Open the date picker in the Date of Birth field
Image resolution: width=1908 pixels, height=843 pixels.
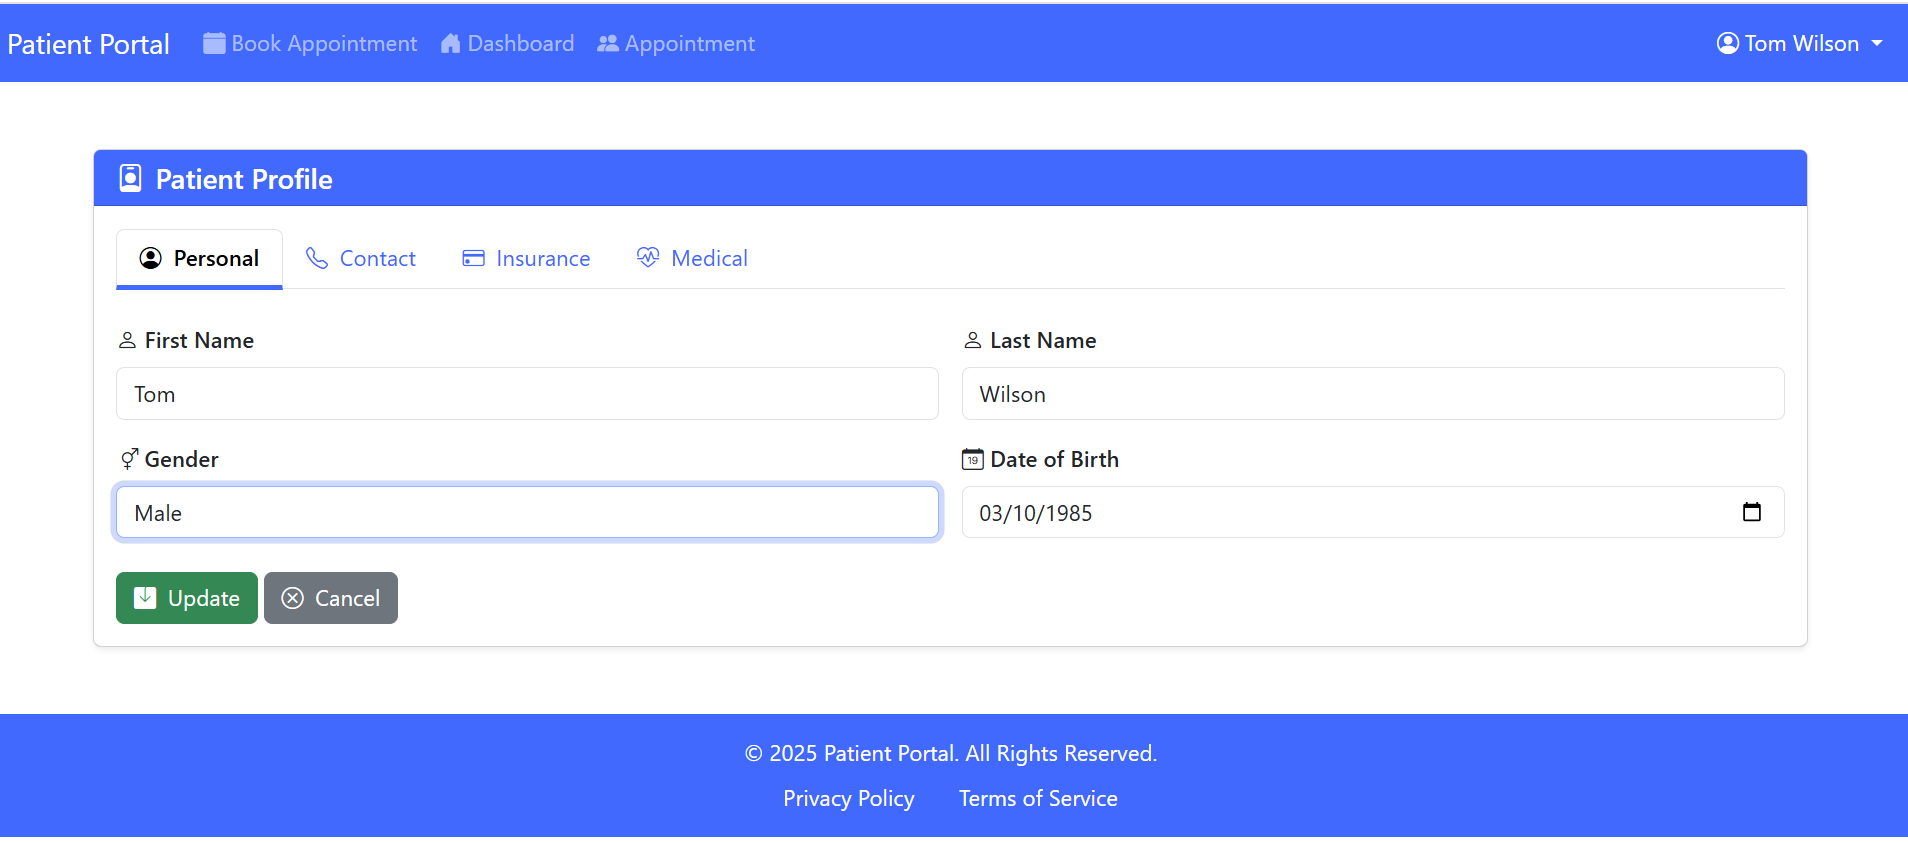(x=1752, y=512)
